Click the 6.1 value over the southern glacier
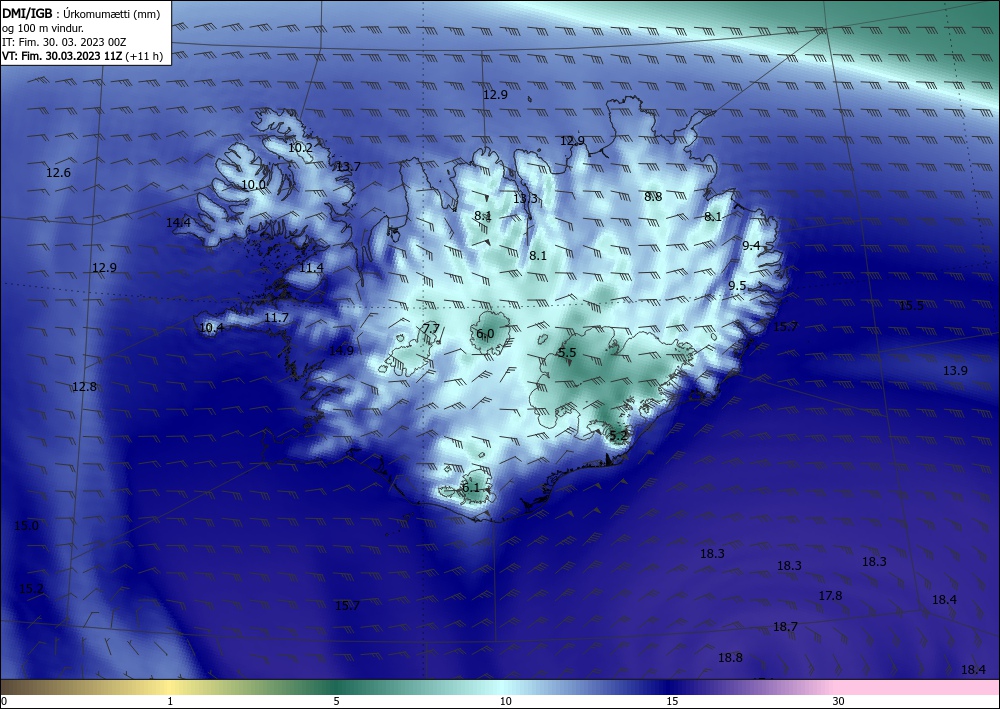 470,488
